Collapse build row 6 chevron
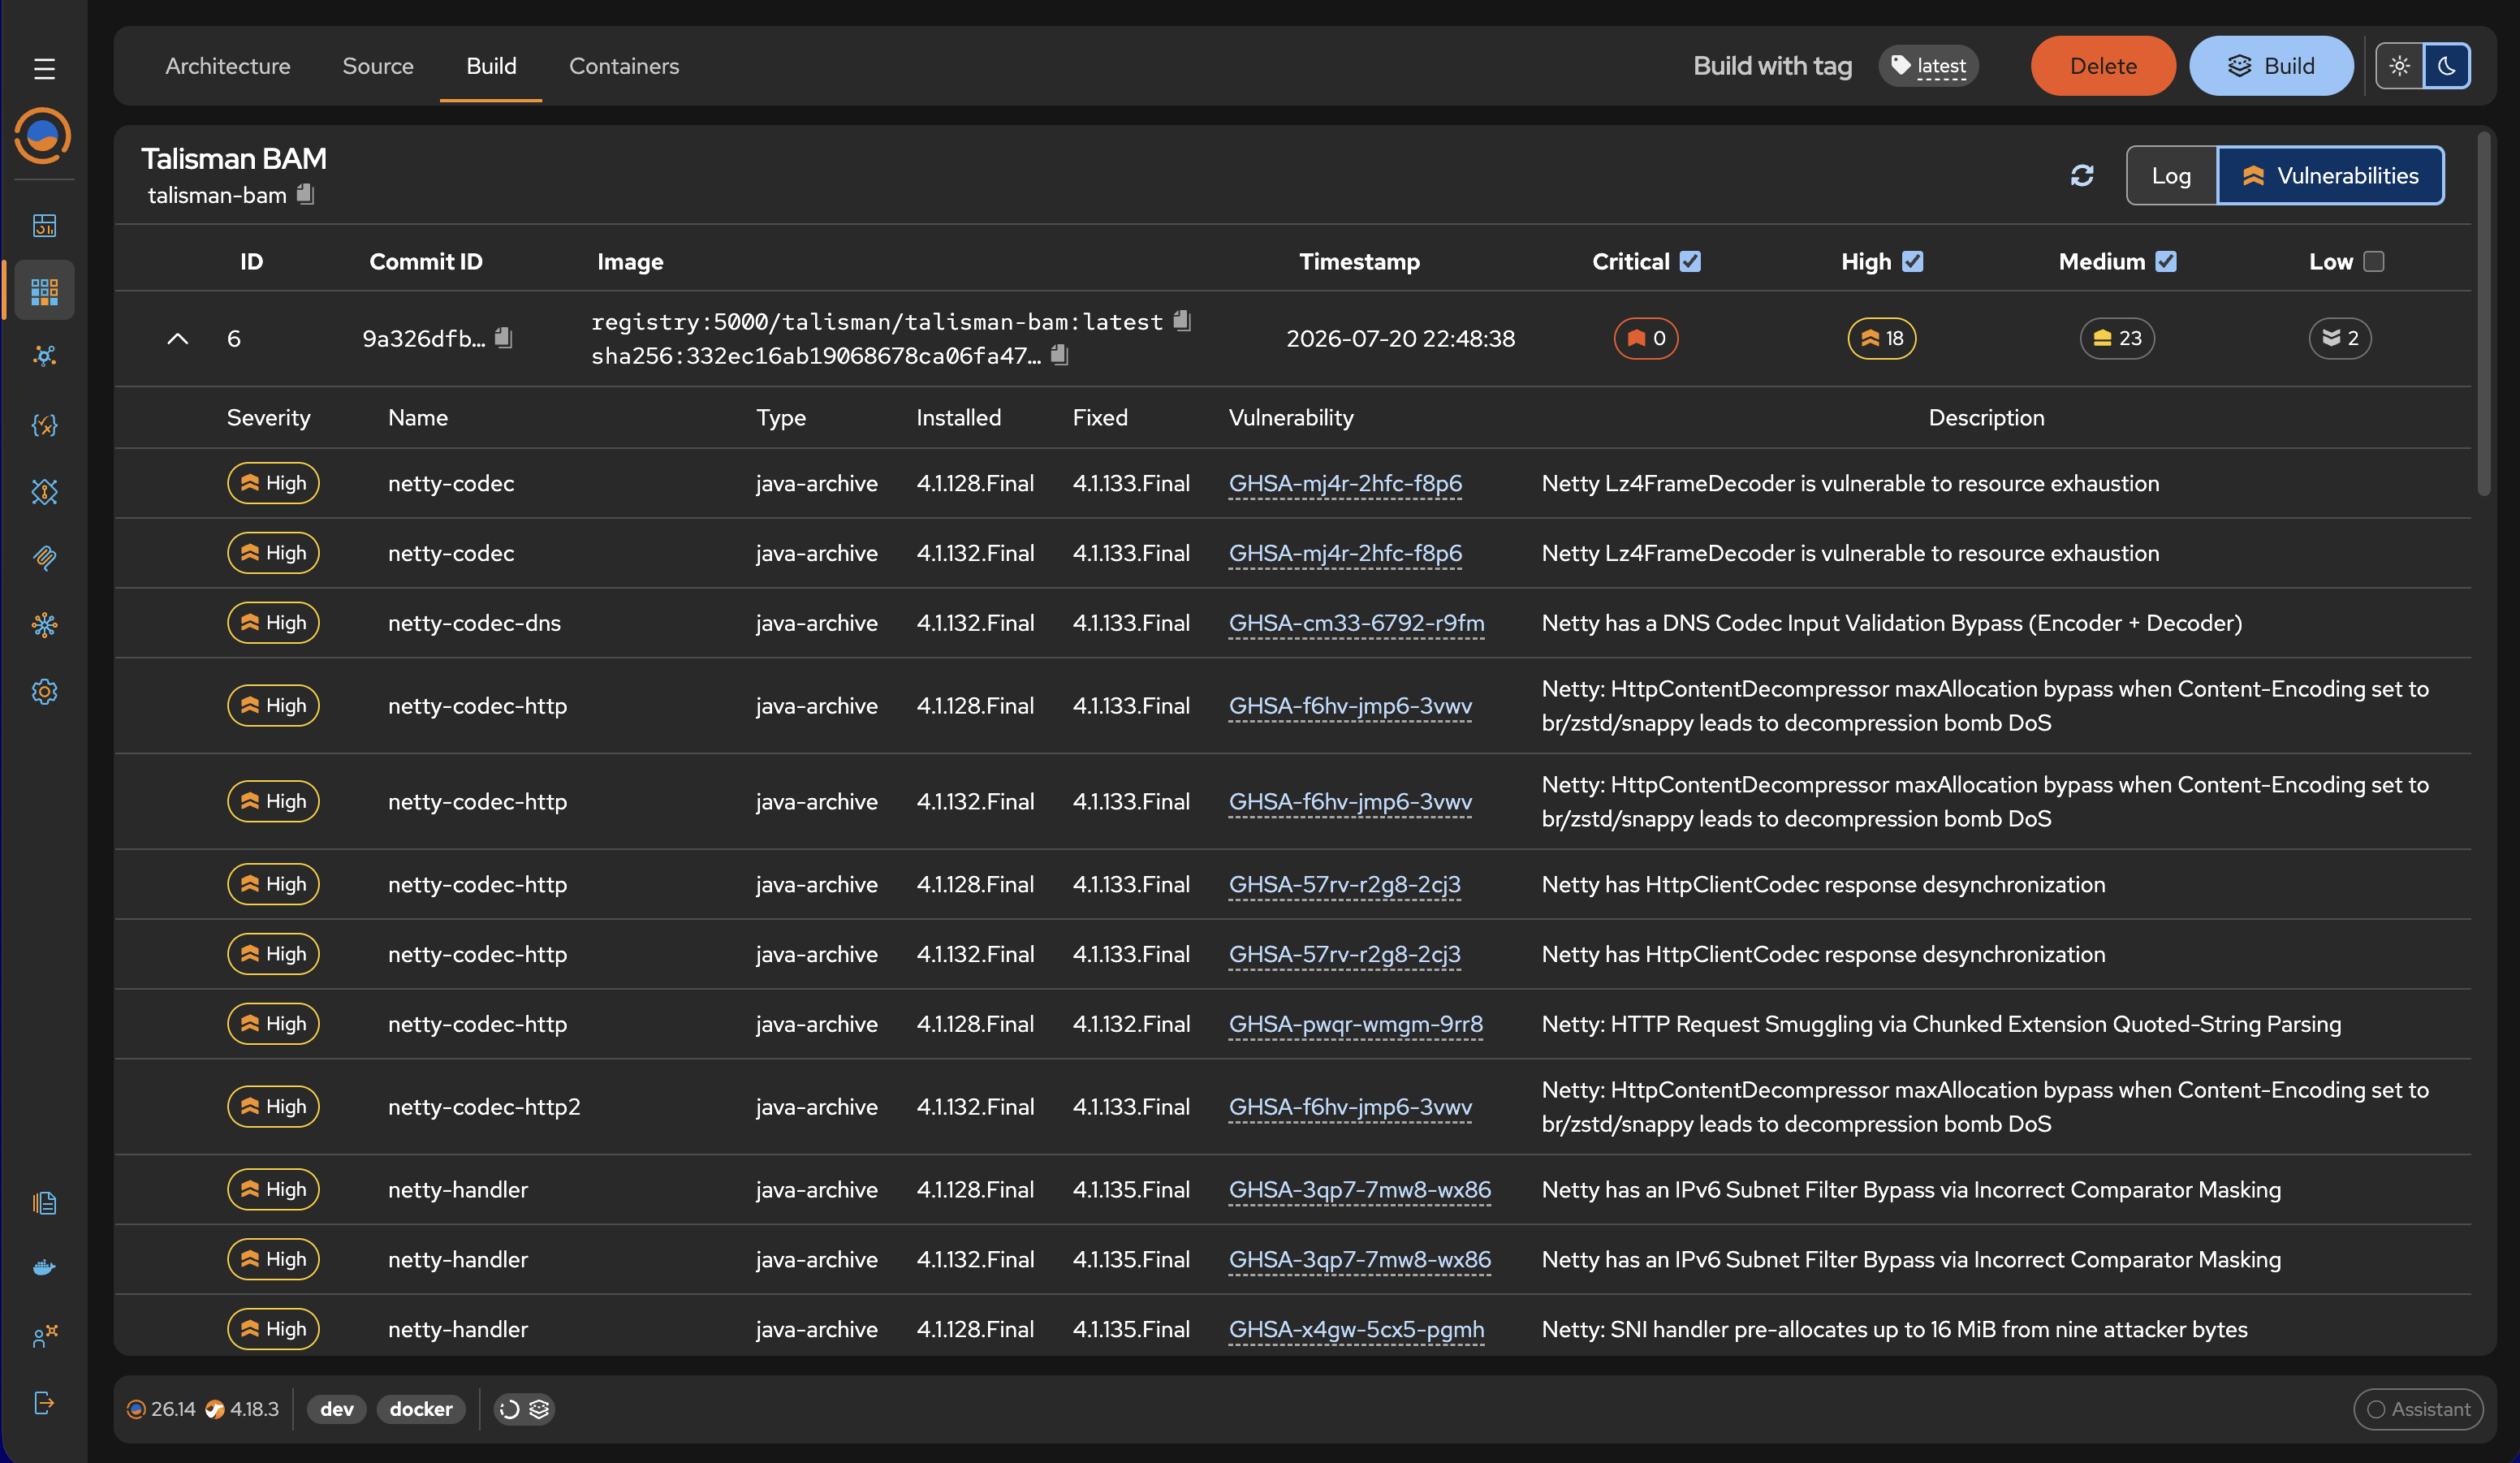2520x1463 pixels. click(177, 338)
